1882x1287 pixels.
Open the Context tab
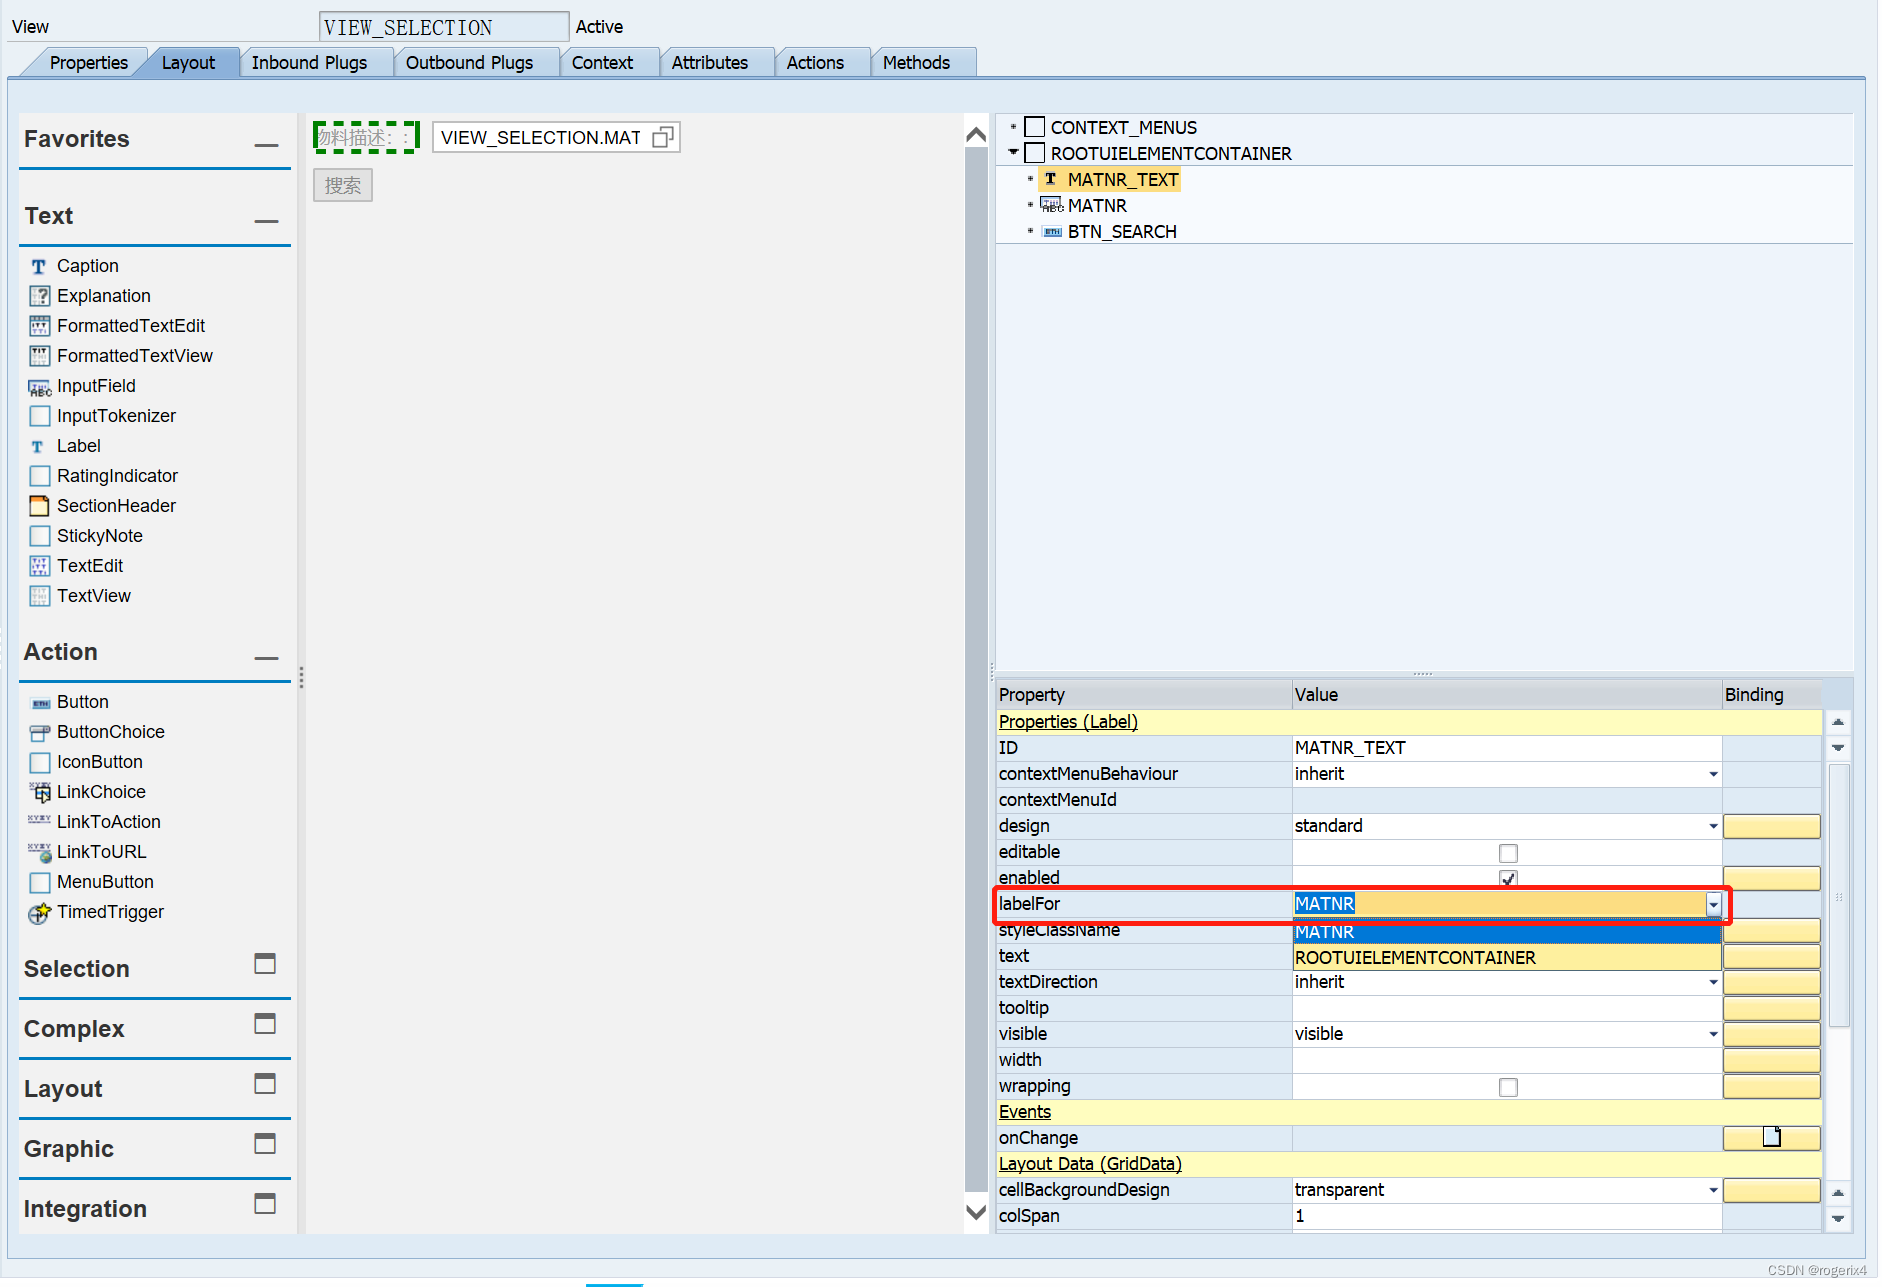pyautogui.click(x=602, y=63)
